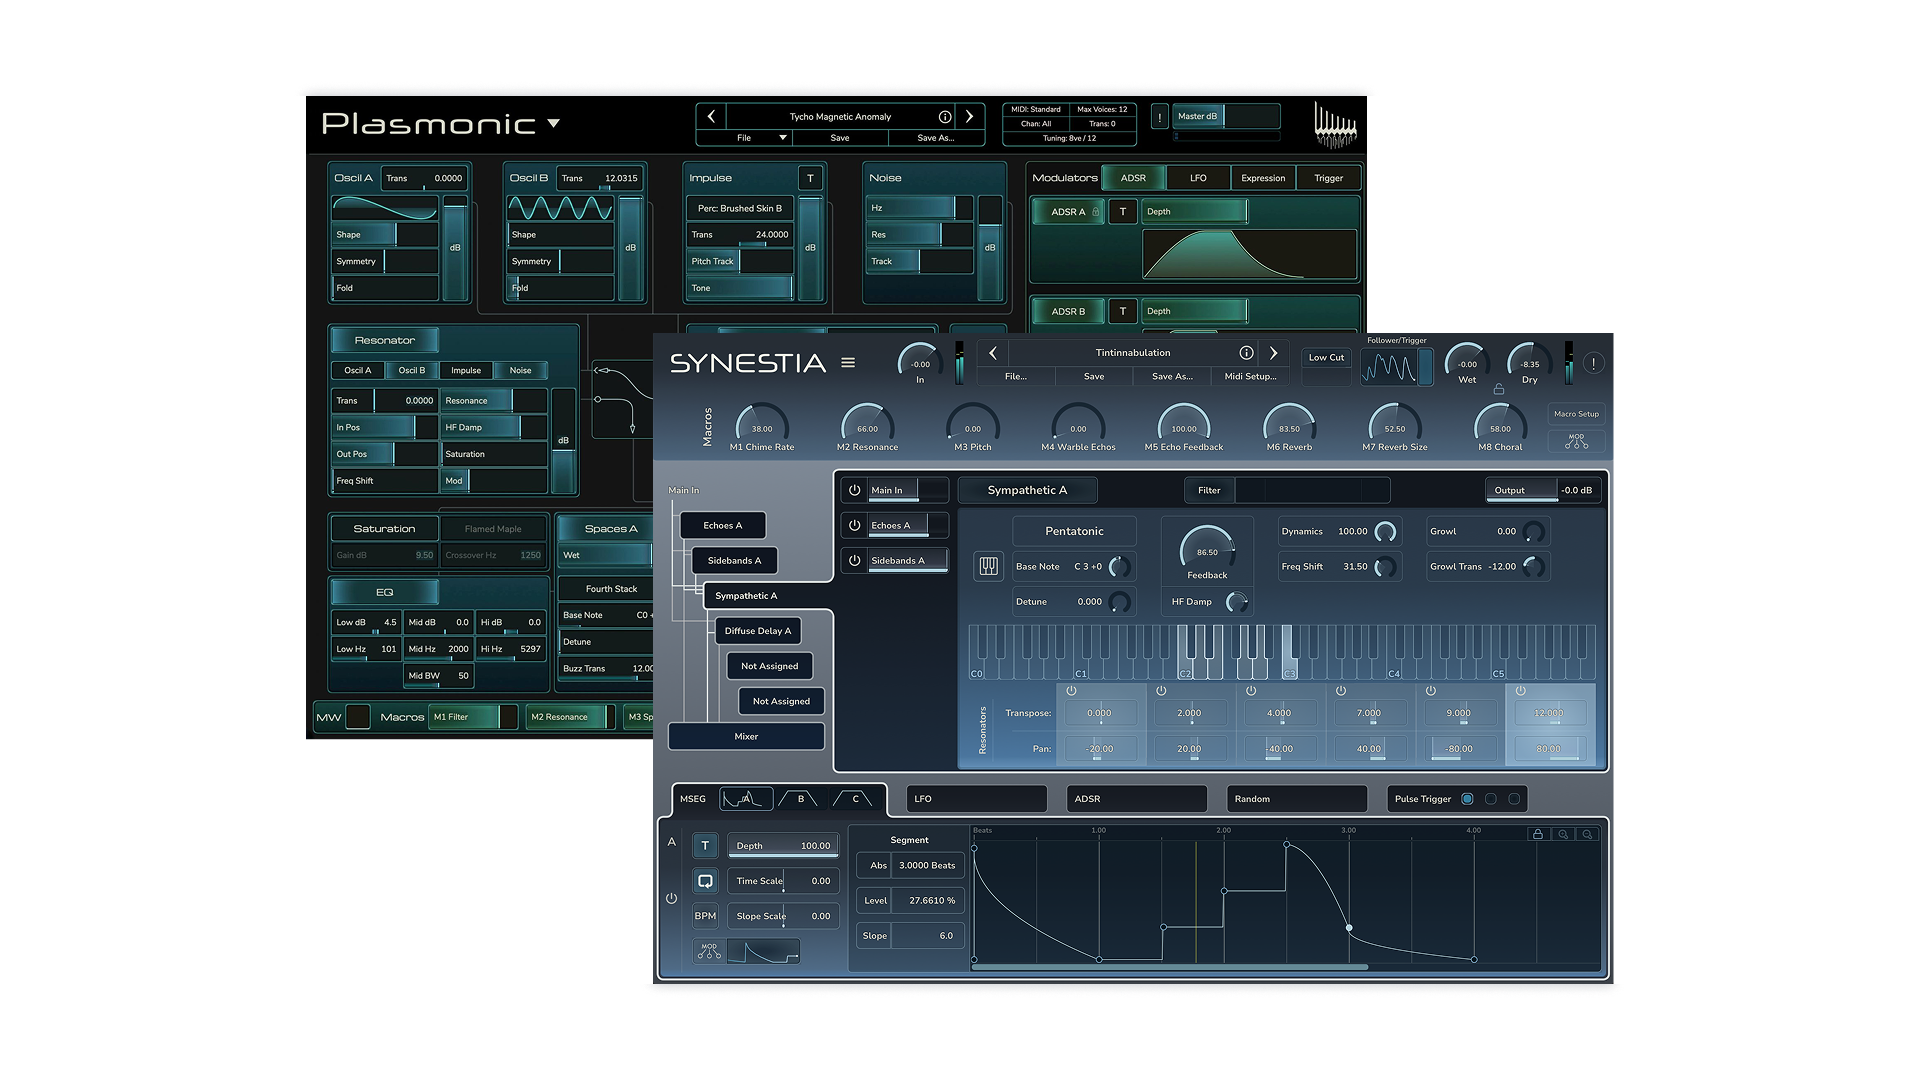Switch to the LFO modulators tab in Plasmonic
The height and width of the screenshot is (1080, 1920).
[1198, 178]
